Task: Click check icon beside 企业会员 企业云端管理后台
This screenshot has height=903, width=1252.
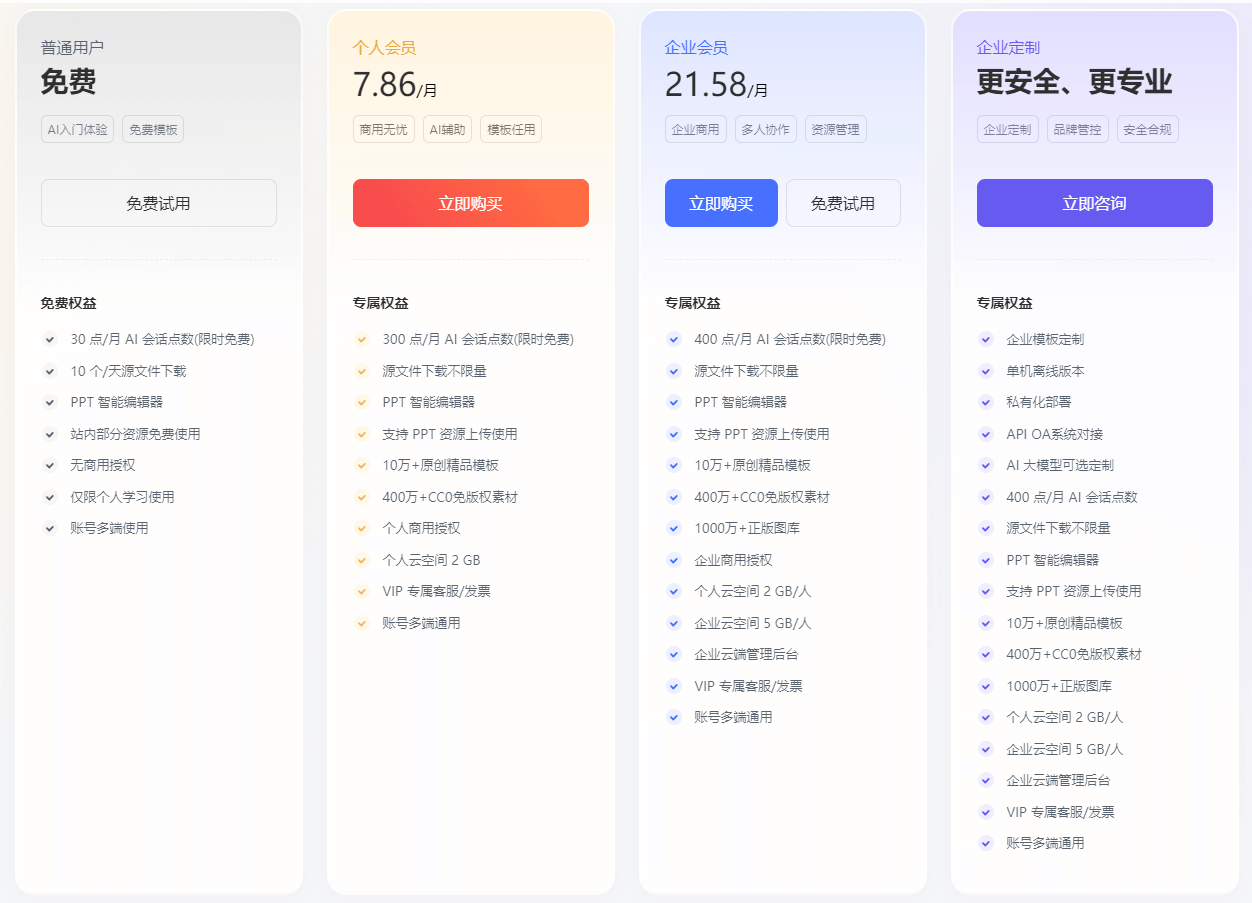Action: point(674,654)
